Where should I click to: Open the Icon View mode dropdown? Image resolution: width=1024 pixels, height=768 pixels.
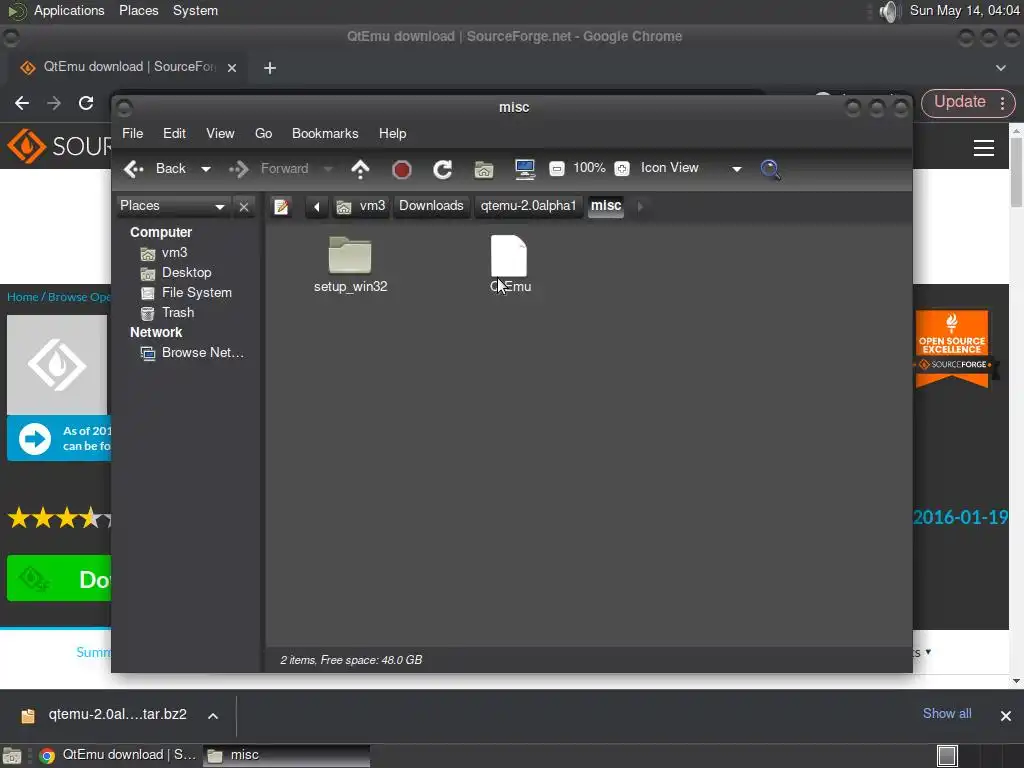tap(691, 168)
